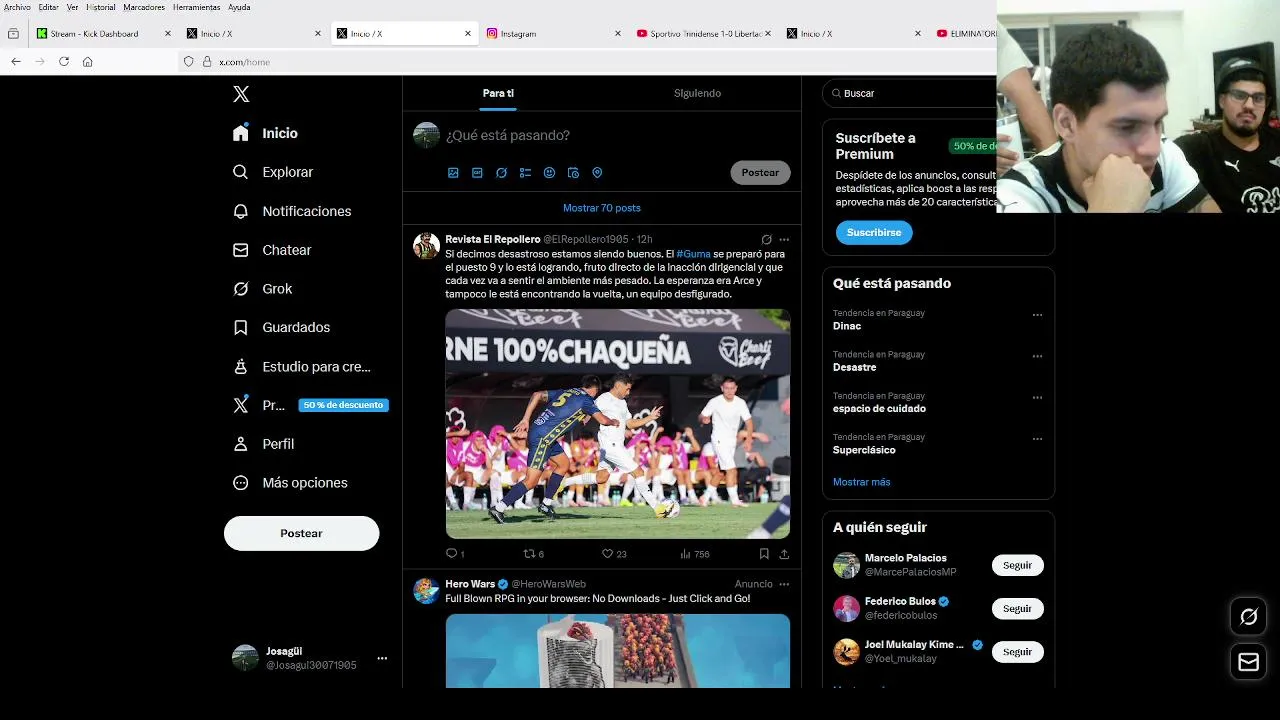
Task: Add a location tag to the post
Action: [x=597, y=173]
